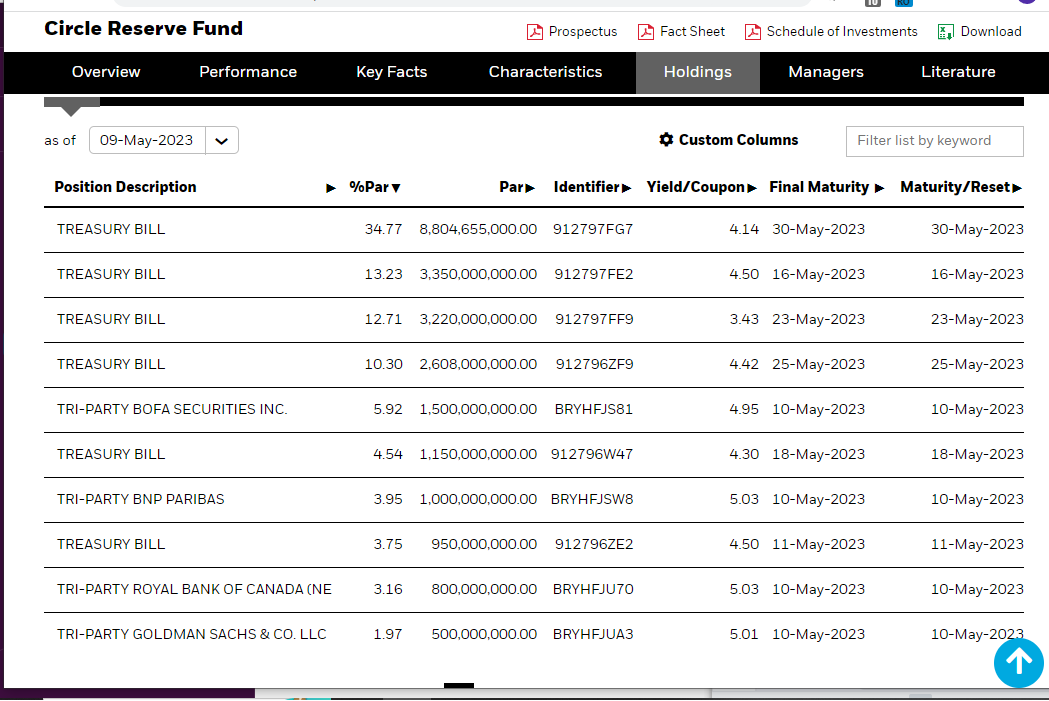Click the Download spreadsheet icon

tap(945, 32)
